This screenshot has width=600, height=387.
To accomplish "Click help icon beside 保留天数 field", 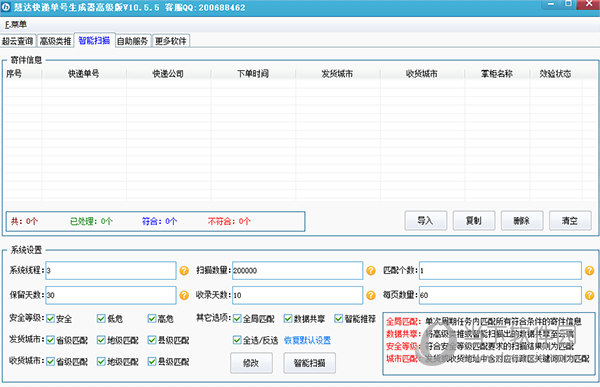I will (184, 295).
